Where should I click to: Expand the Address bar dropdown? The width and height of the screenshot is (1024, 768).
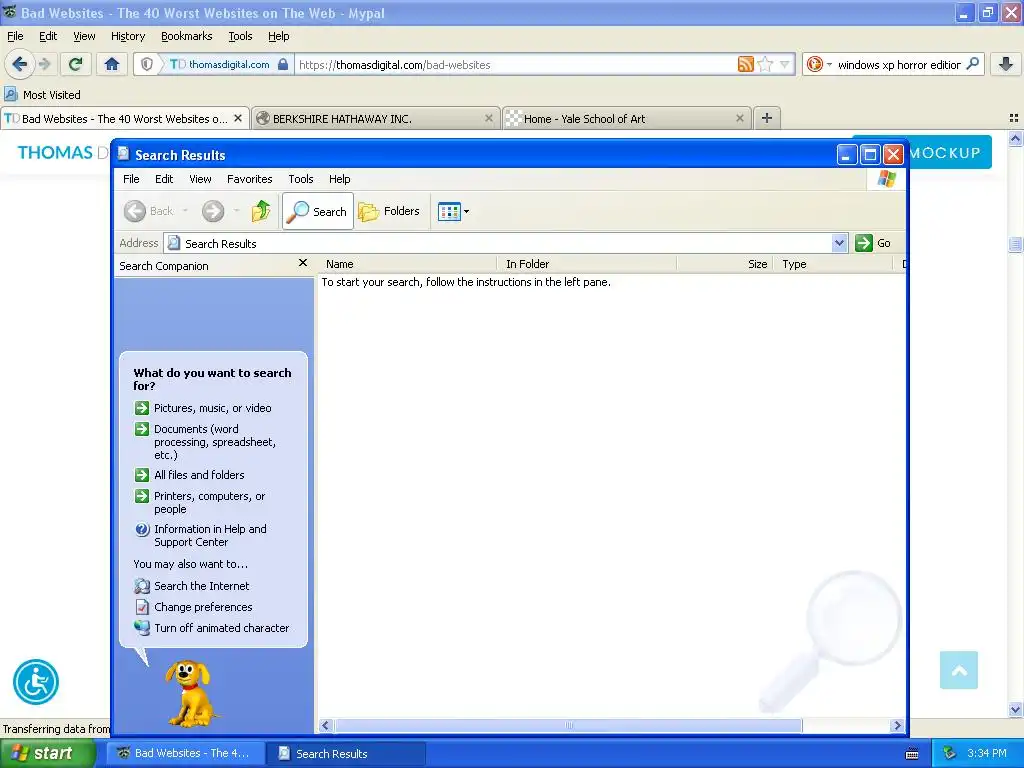coord(840,243)
